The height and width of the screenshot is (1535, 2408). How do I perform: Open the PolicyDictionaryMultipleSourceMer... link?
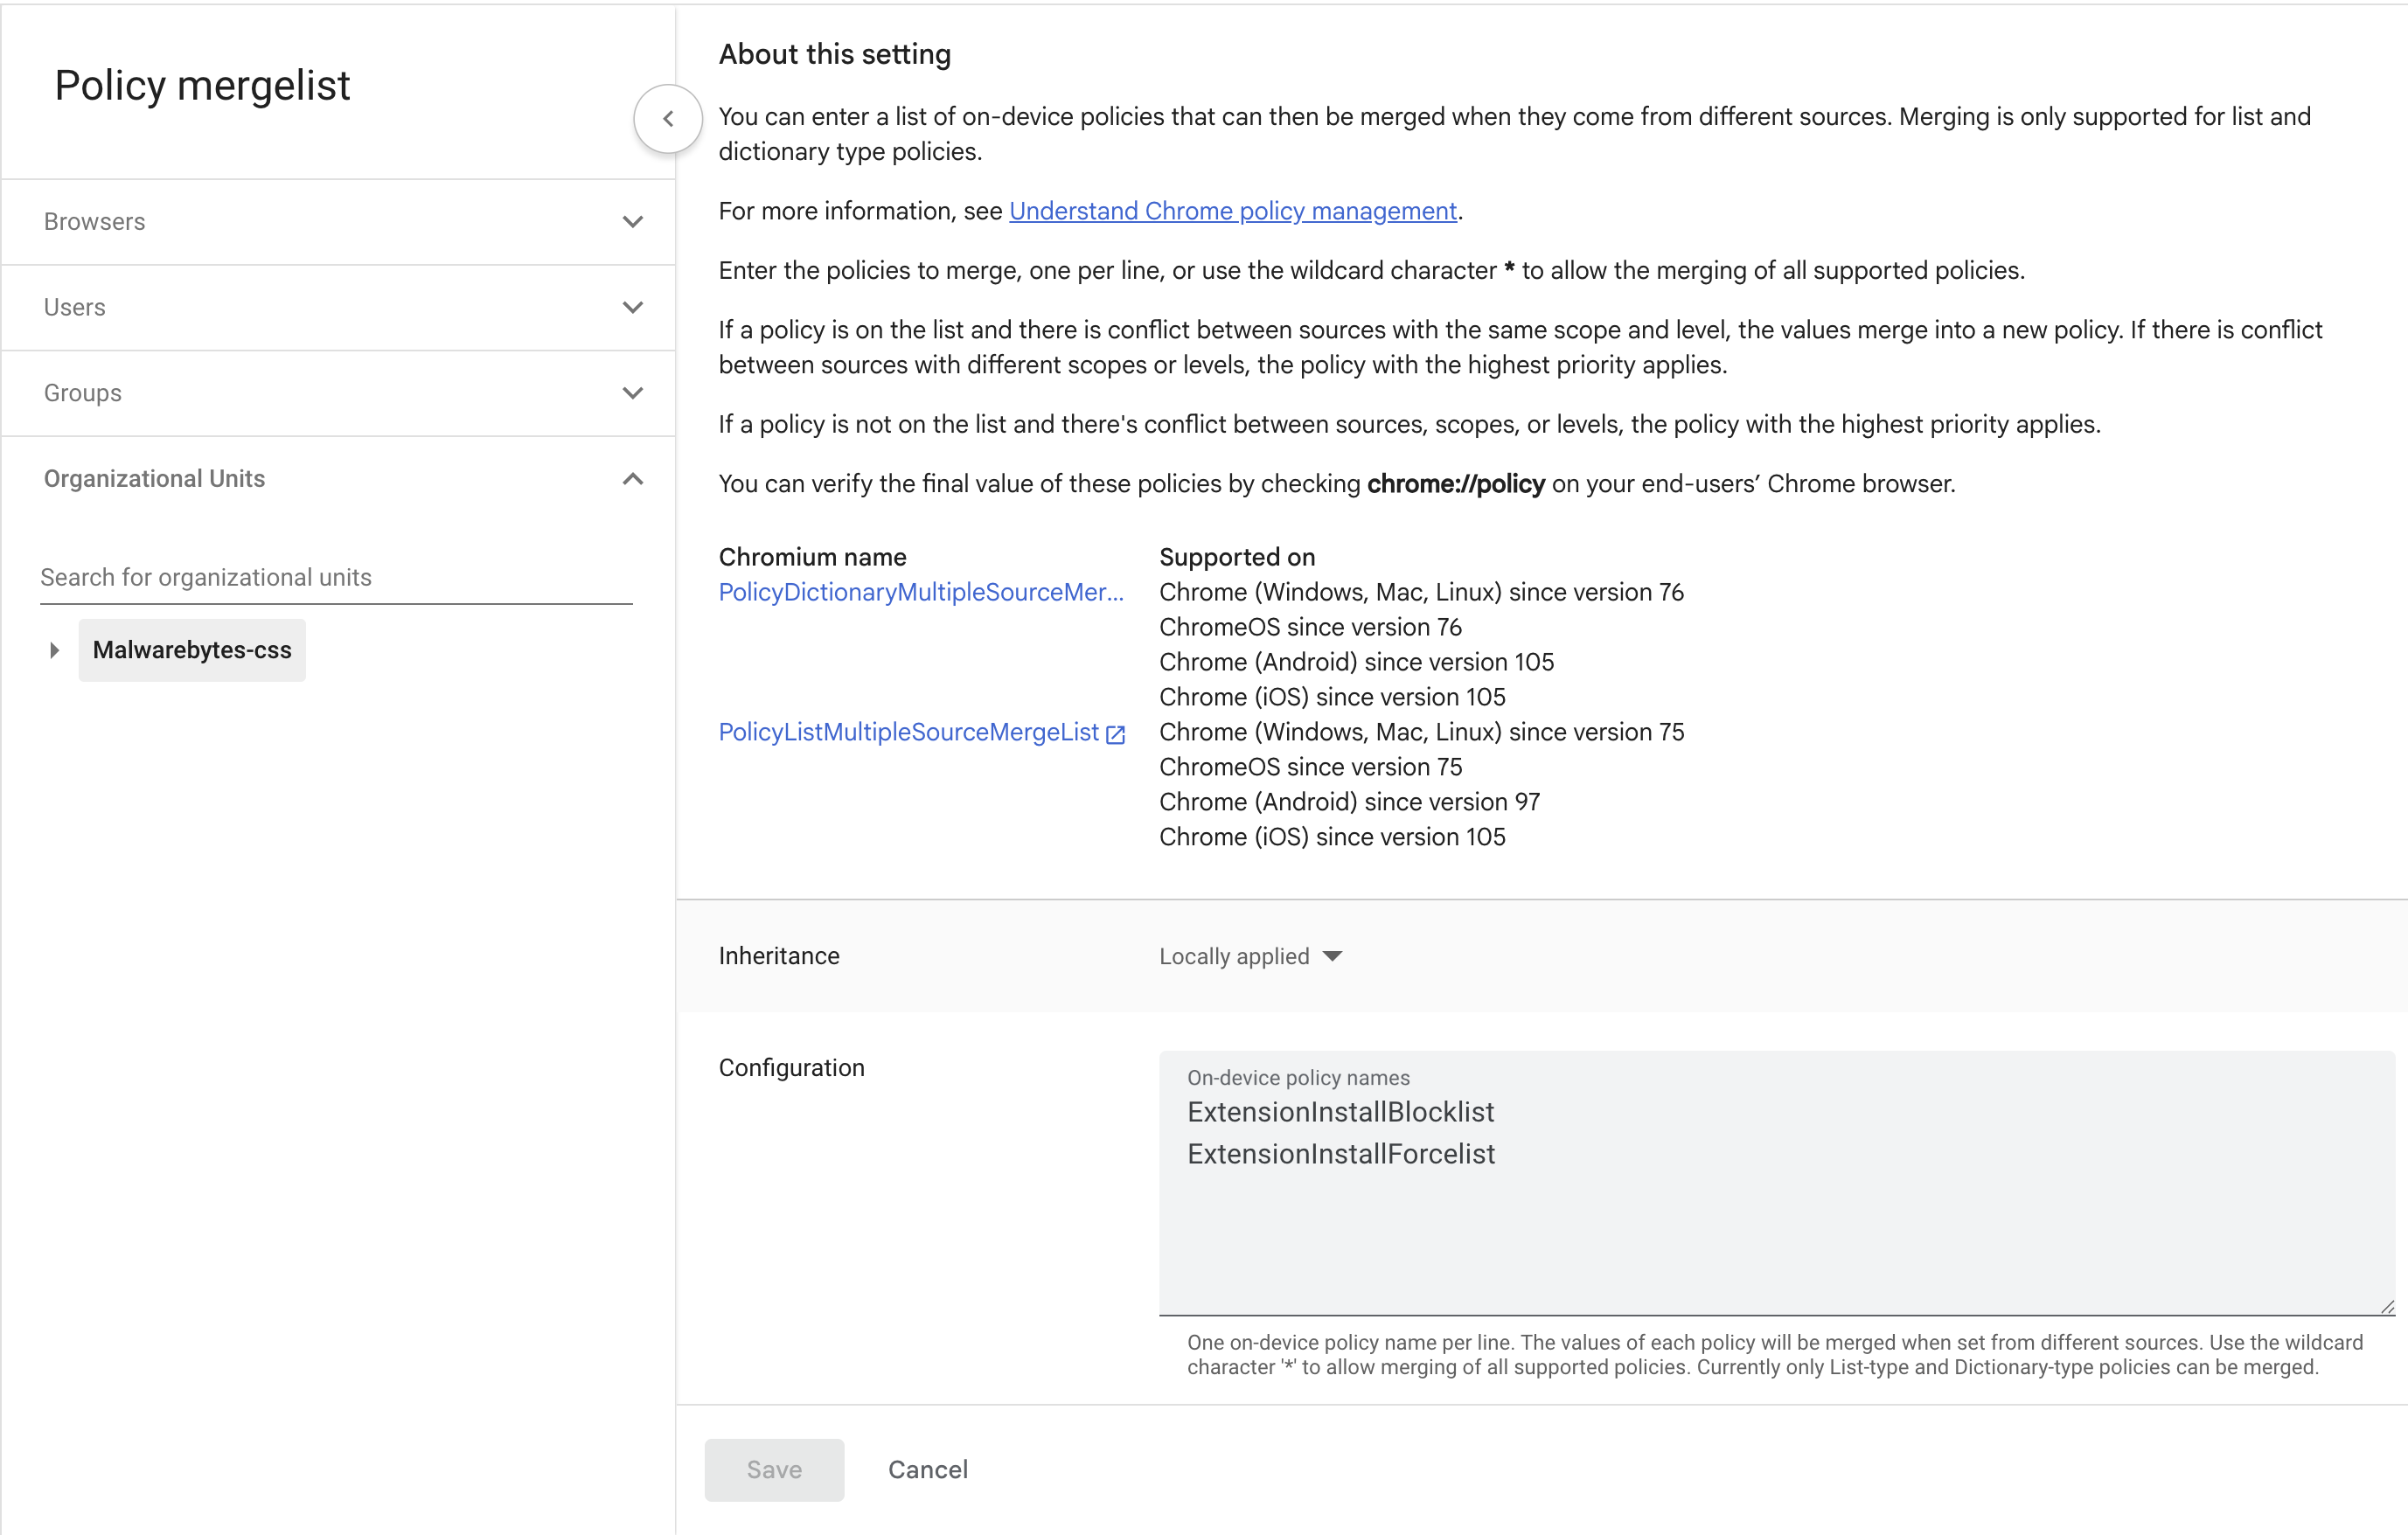[921, 592]
